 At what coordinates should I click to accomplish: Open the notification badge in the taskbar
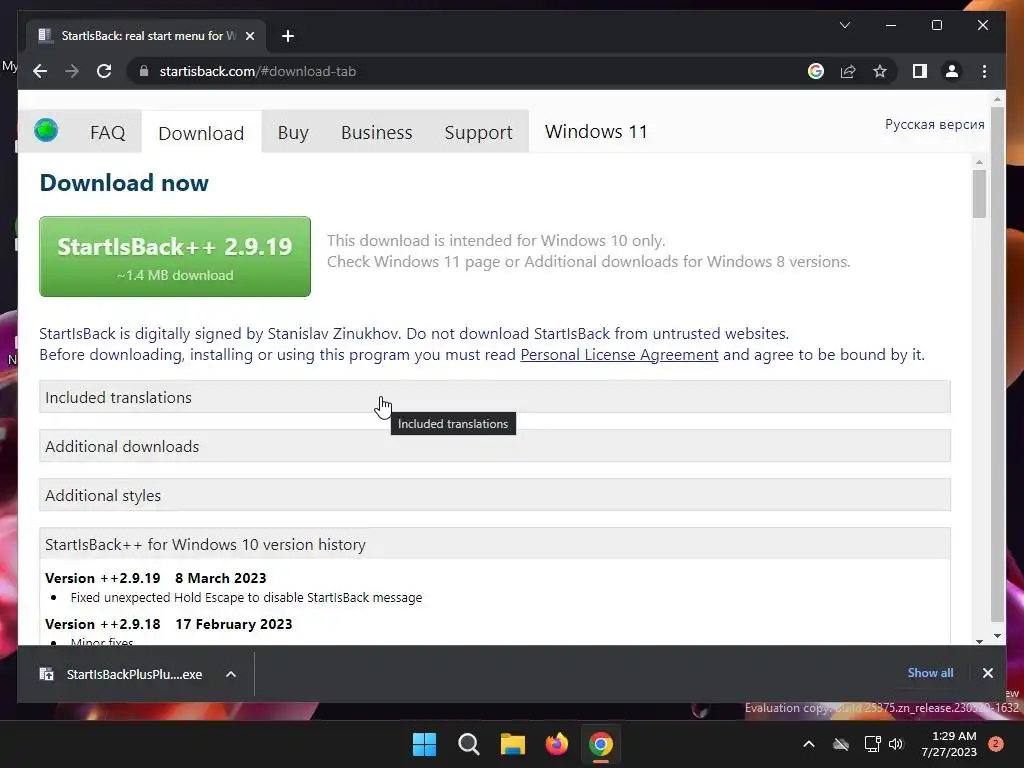(995, 744)
